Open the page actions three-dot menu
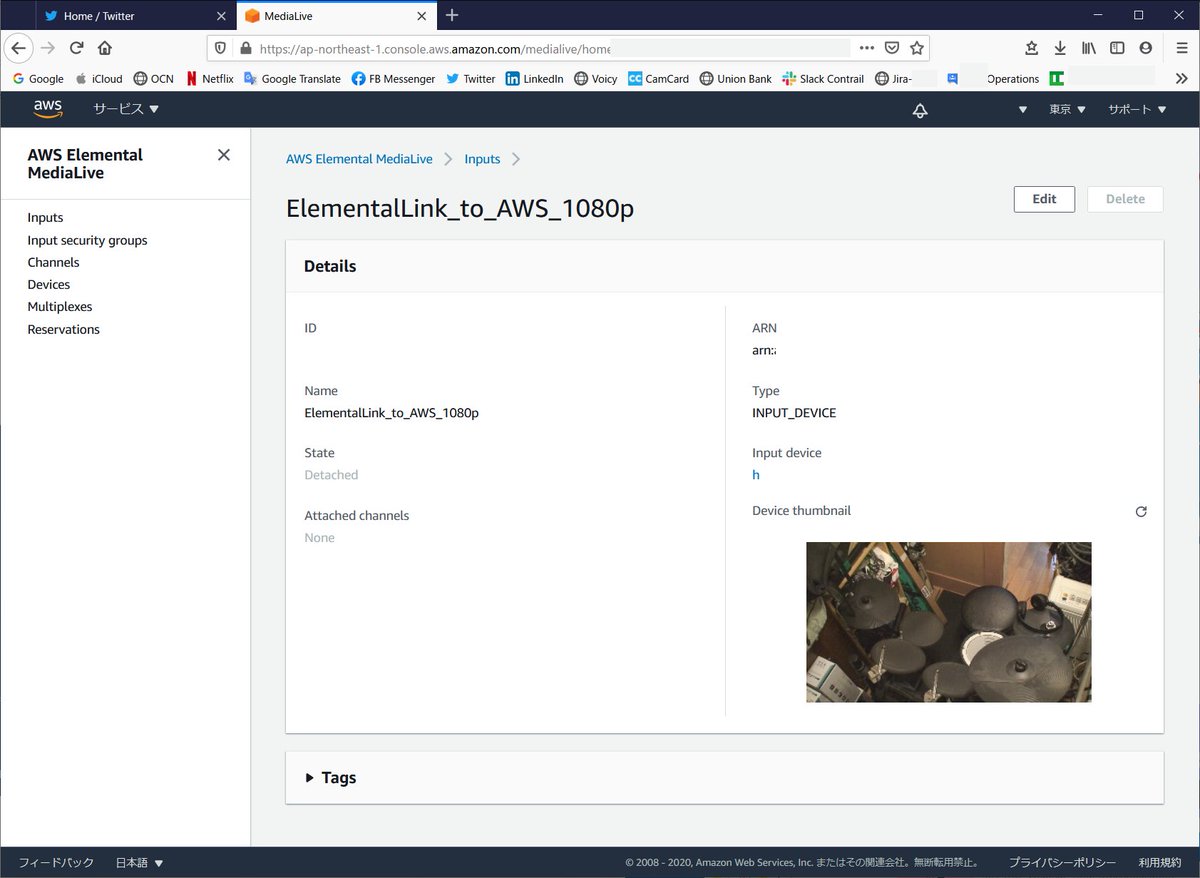 coord(867,48)
